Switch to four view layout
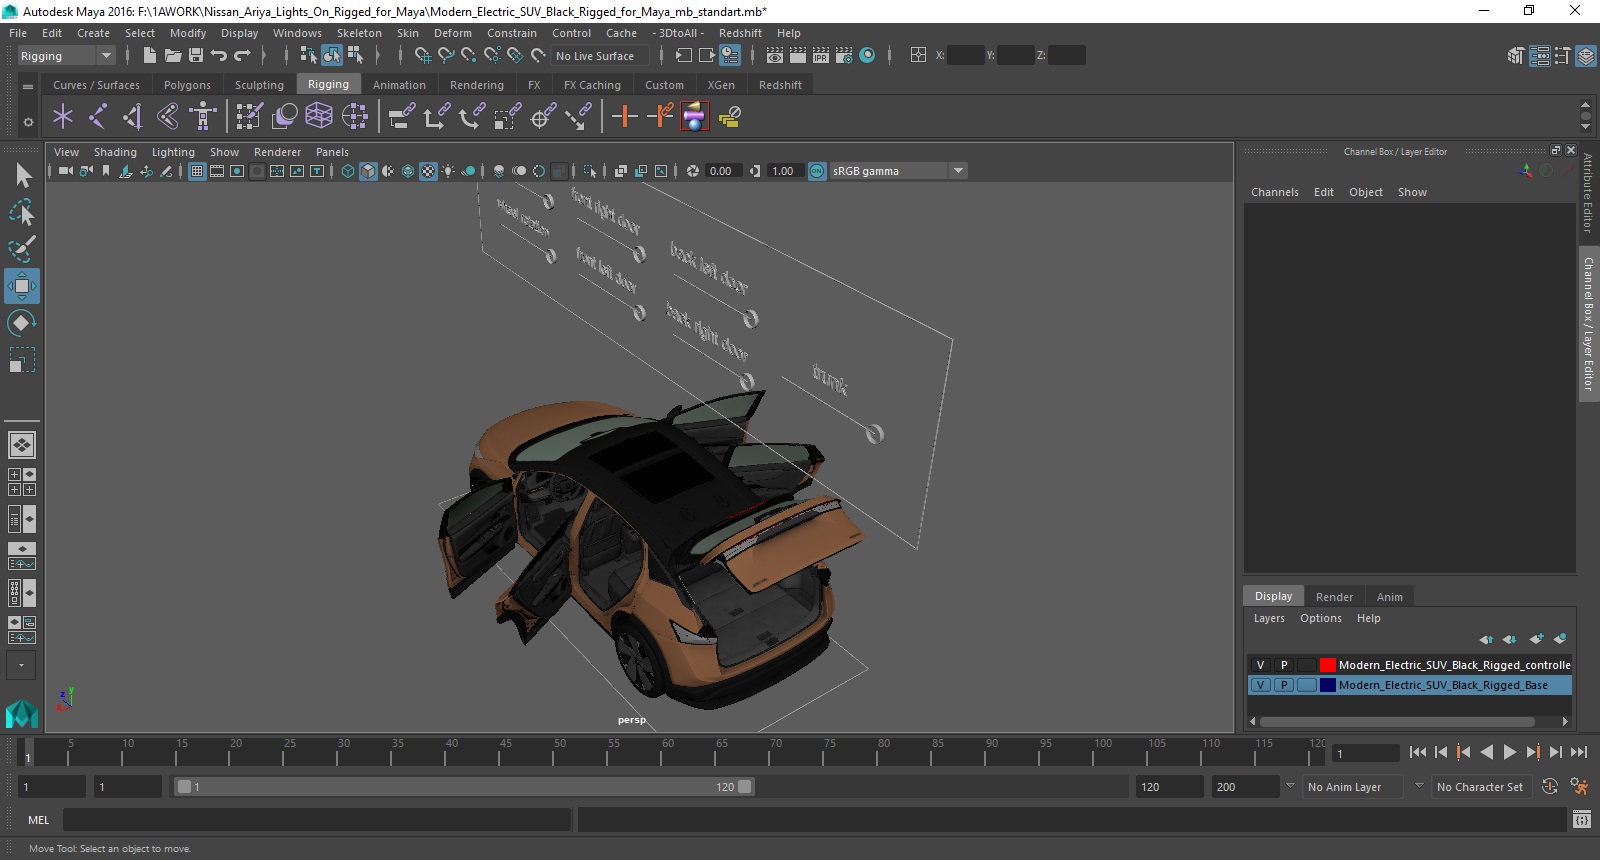The width and height of the screenshot is (1600, 860). (22, 482)
